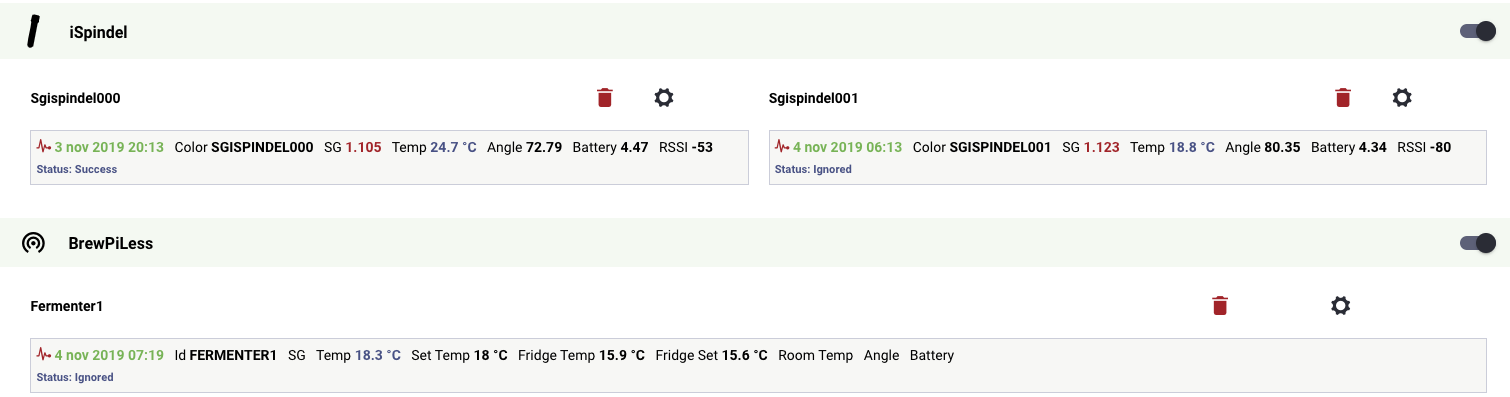1510x397 pixels.
Task: Delete the Sgispindel000 device
Action: tap(605, 97)
